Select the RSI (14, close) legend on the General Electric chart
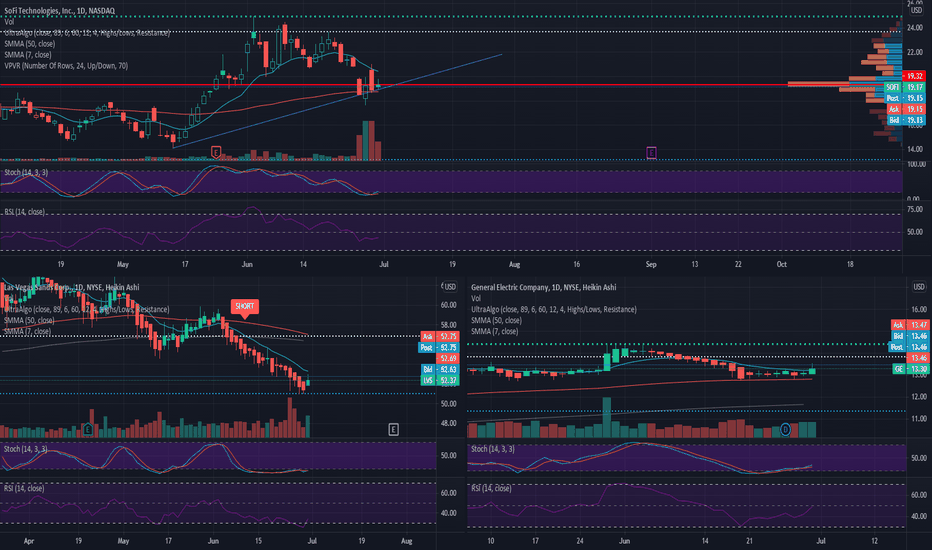This screenshot has height=550, width=932. pyautogui.click(x=492, y=488)
